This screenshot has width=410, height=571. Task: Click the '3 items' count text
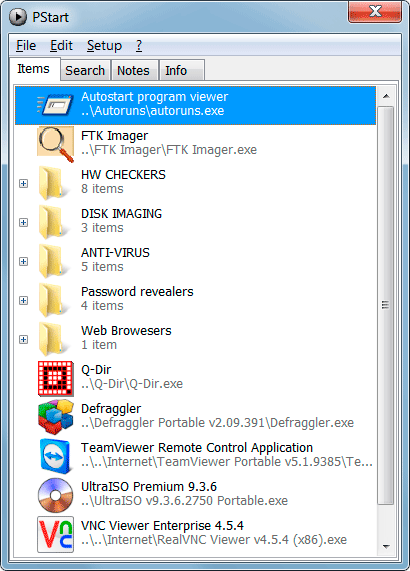tap(102, 228)
